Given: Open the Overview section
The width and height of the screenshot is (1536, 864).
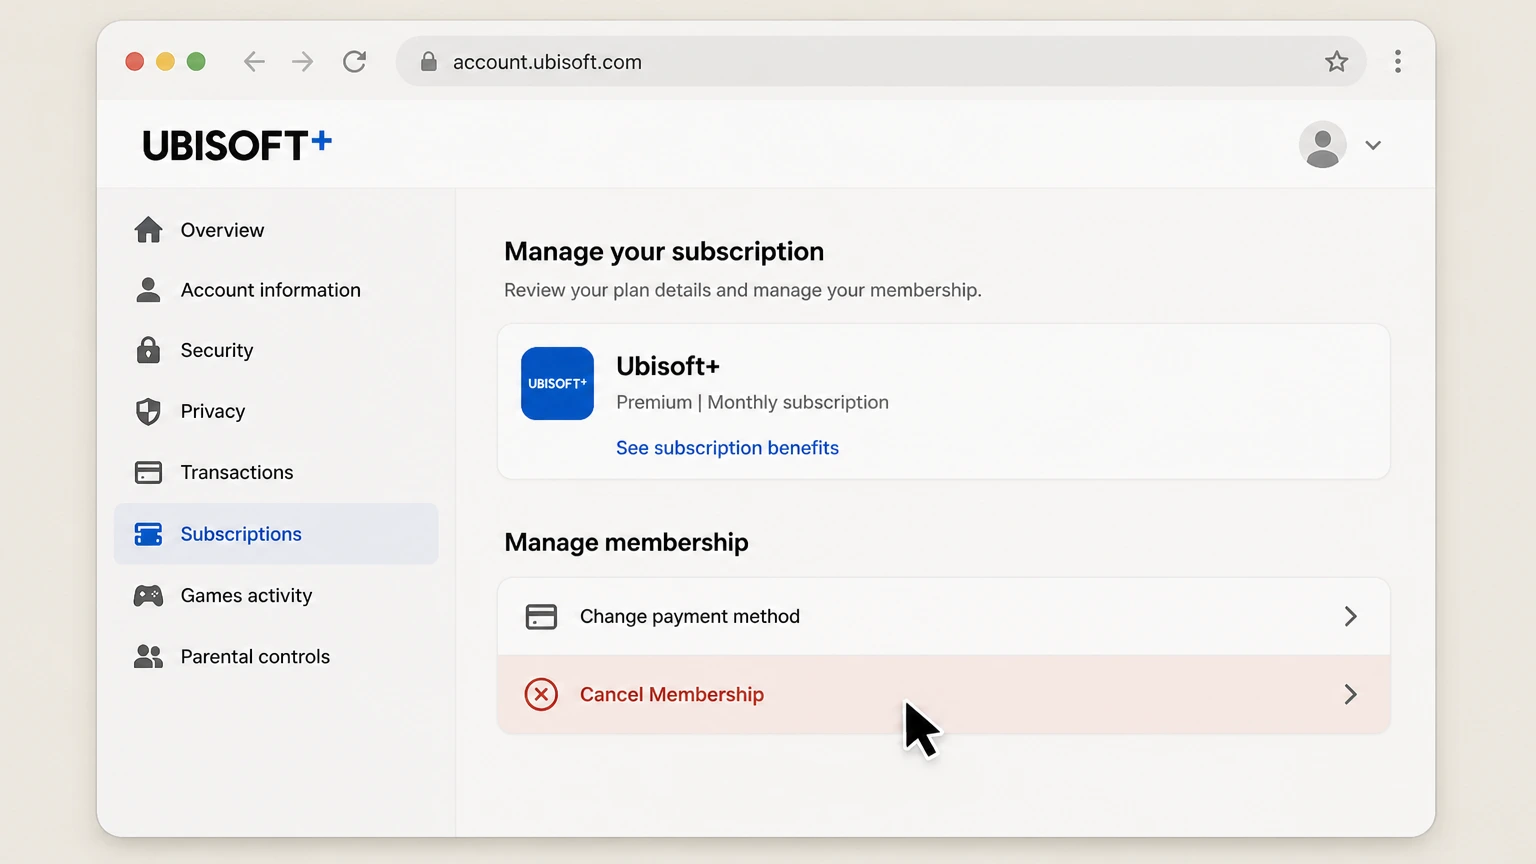Looking at the screenshot, I should pyautogui.click(x=276, y=230).
